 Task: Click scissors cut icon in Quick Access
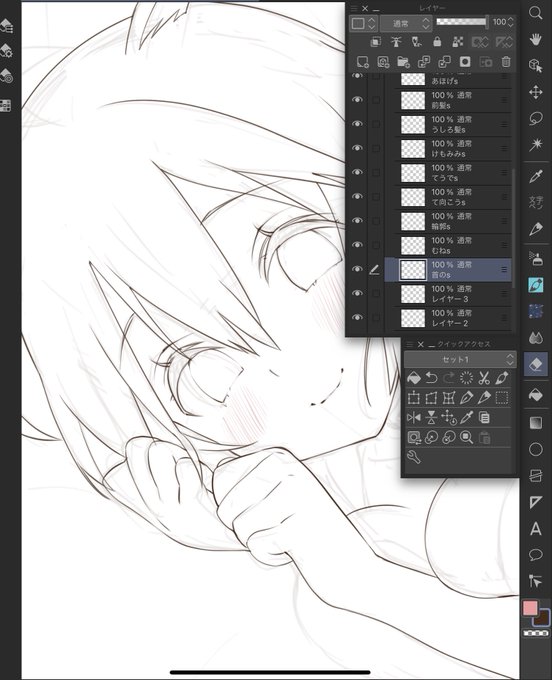(x=484, y=378)
